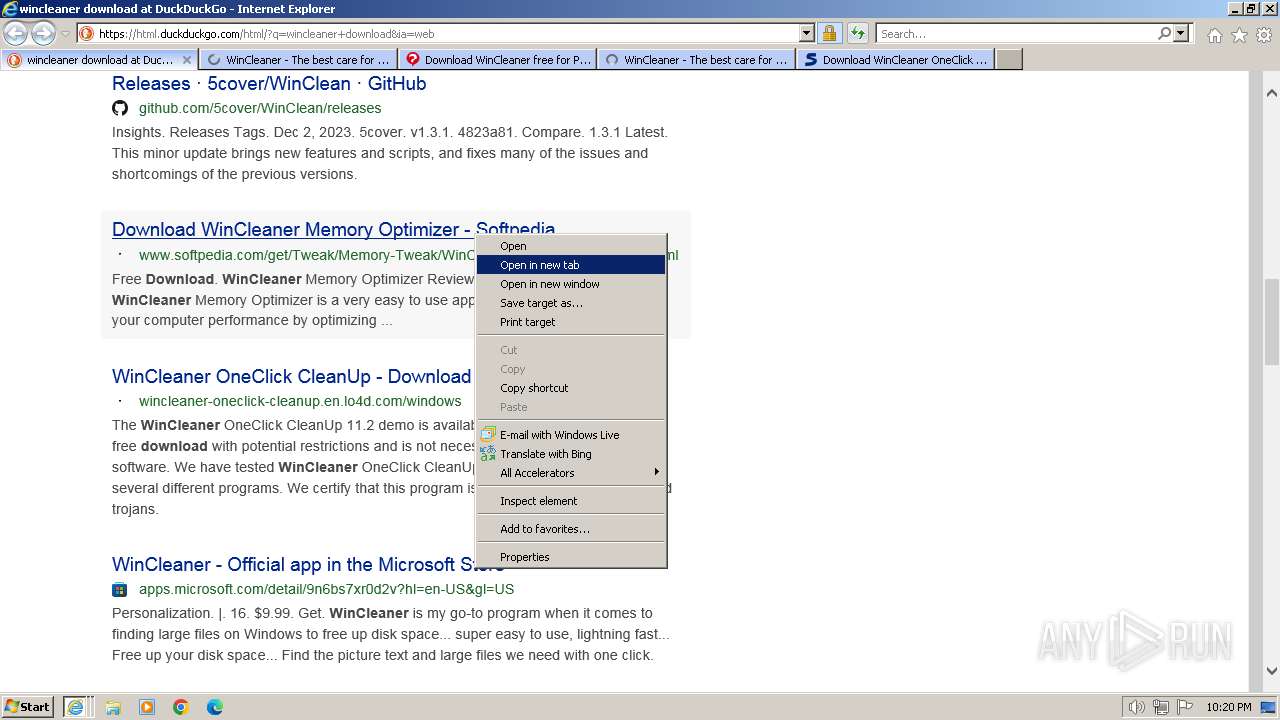Click the address bar URL field
This screenshot has width=1280, height=720.
447,34
